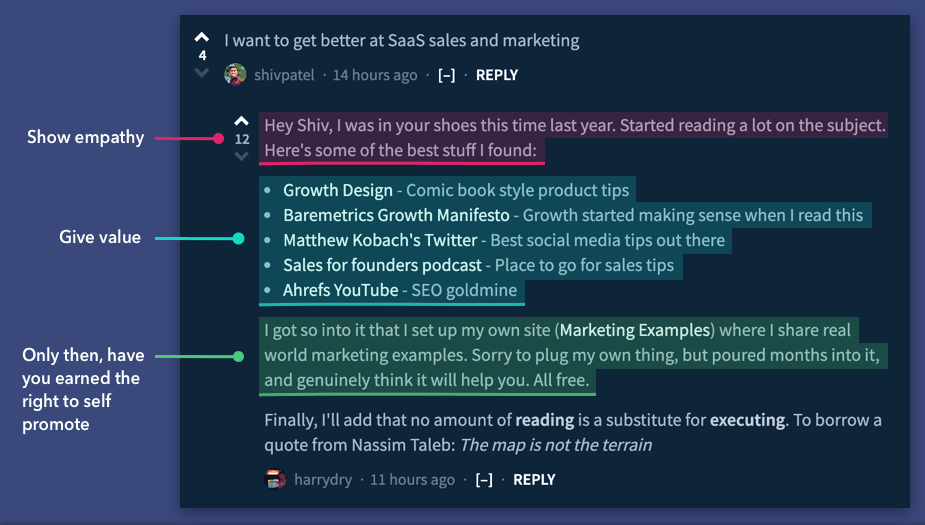Screen dimensions: 925x525
Task: Click the '14 hours ago' timestamp
Action: point(375,75)
